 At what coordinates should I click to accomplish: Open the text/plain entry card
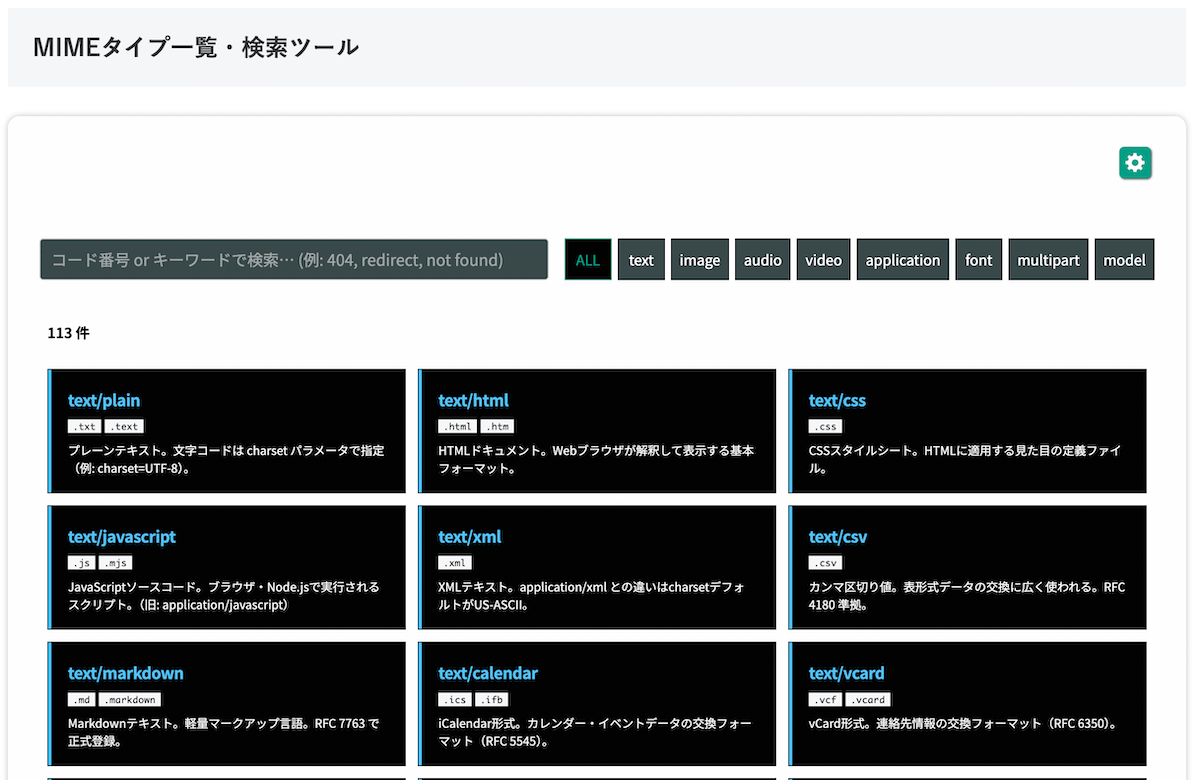pos(104,400)
